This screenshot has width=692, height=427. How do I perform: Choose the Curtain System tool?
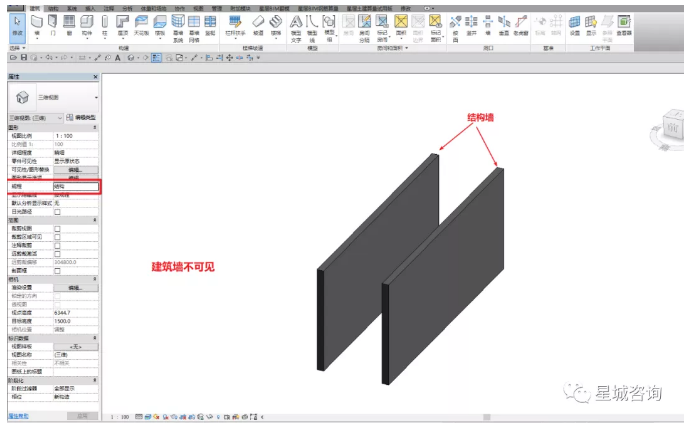click(x=178, y=28)
